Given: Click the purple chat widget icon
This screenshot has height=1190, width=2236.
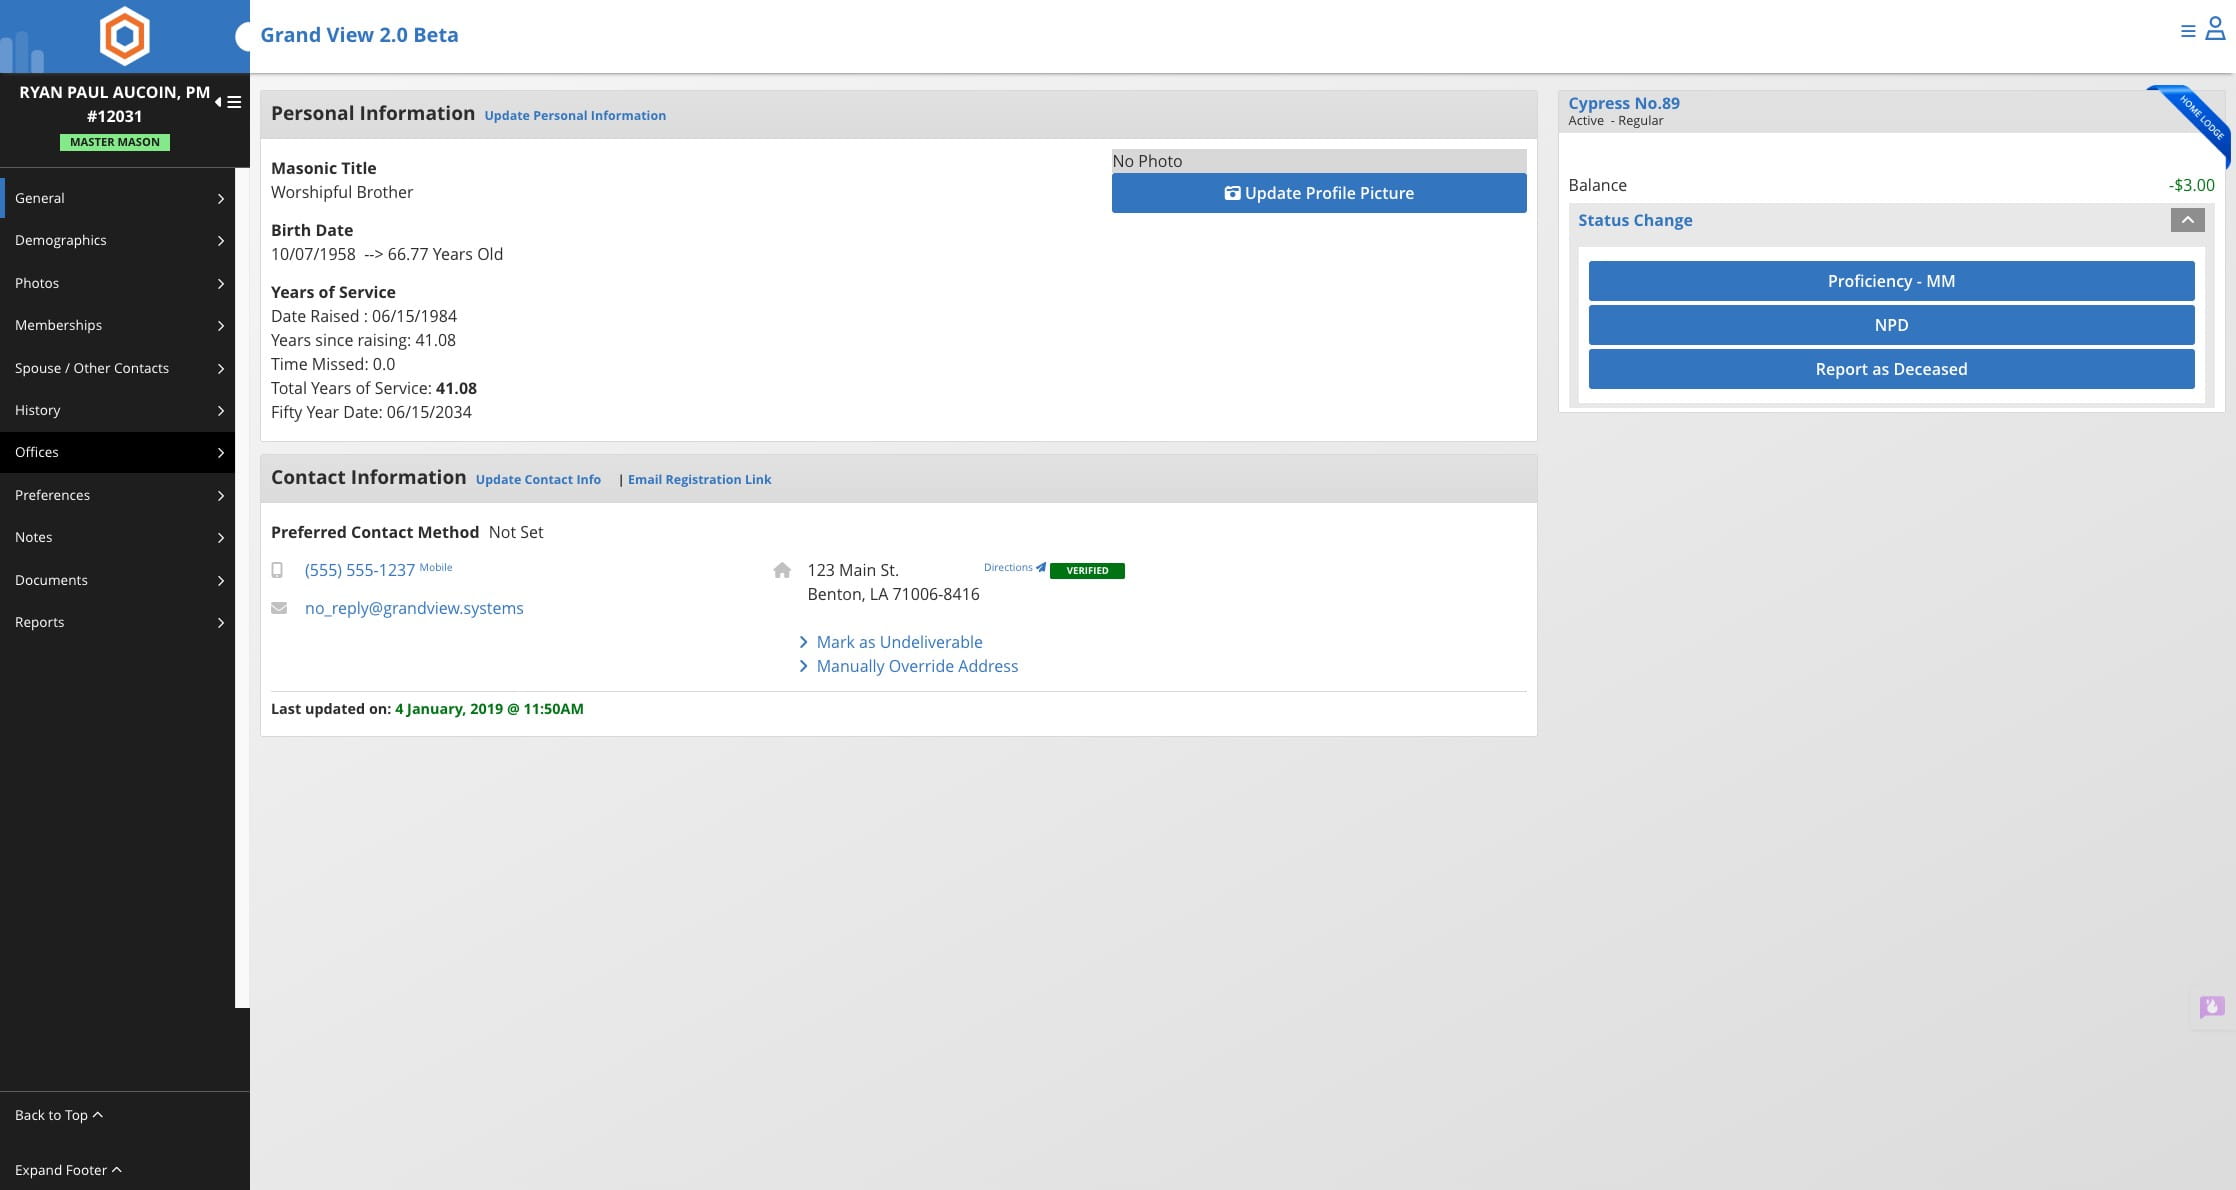Looking at the screenshot, I should tap(2211, 1006).
